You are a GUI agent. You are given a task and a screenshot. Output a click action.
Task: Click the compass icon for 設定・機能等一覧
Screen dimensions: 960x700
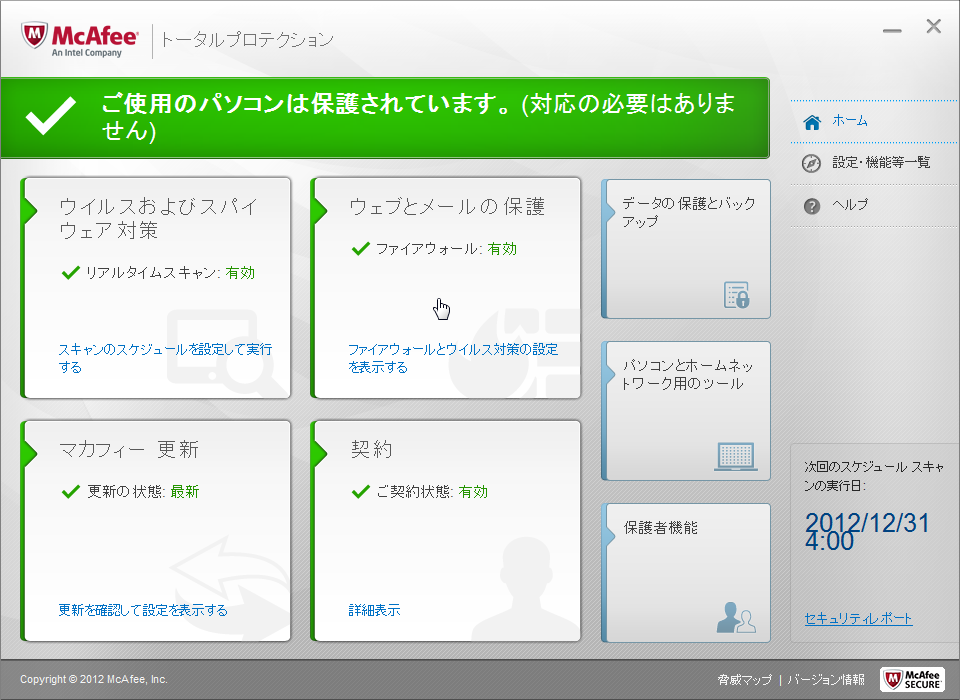[812, 163]
